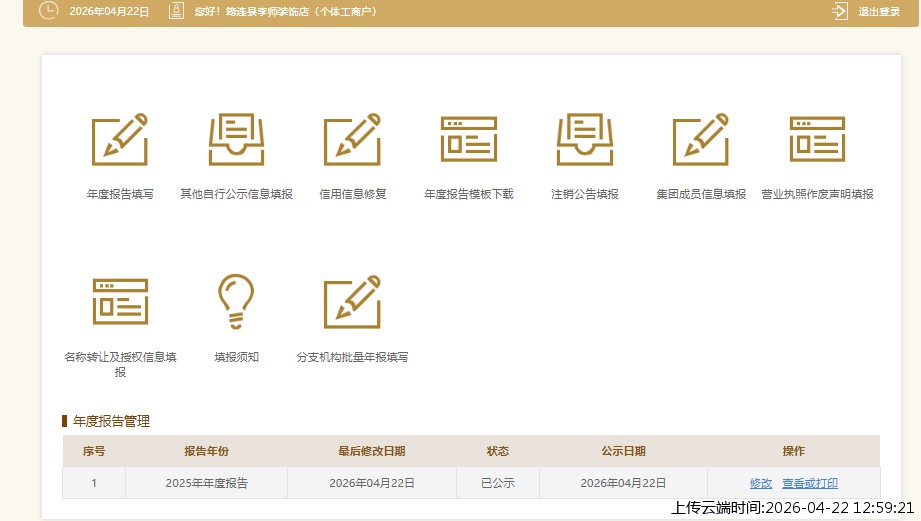Click the 2025年年度报告 table cell
Viewport: 921px width, 521px height.
[x=206, y=483]
